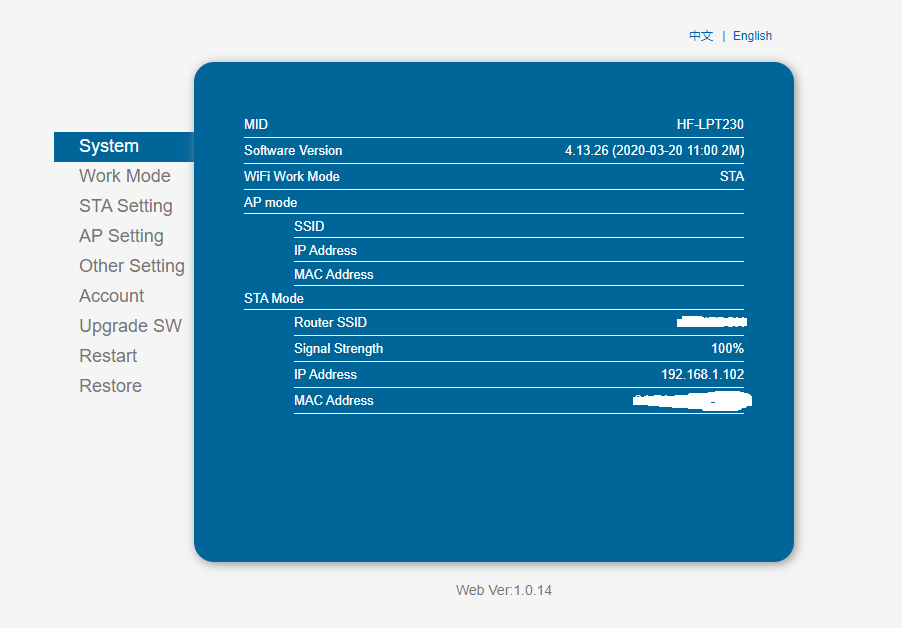The height and width of the screenshot is (628, 902).
Task: Switch the language to 中文
Action: point(701,36)
